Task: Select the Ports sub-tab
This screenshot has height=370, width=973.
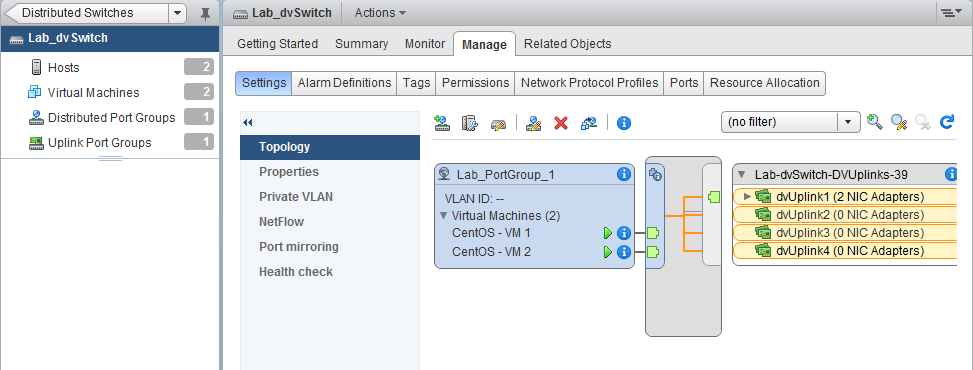Action: [x=684, y=83]
